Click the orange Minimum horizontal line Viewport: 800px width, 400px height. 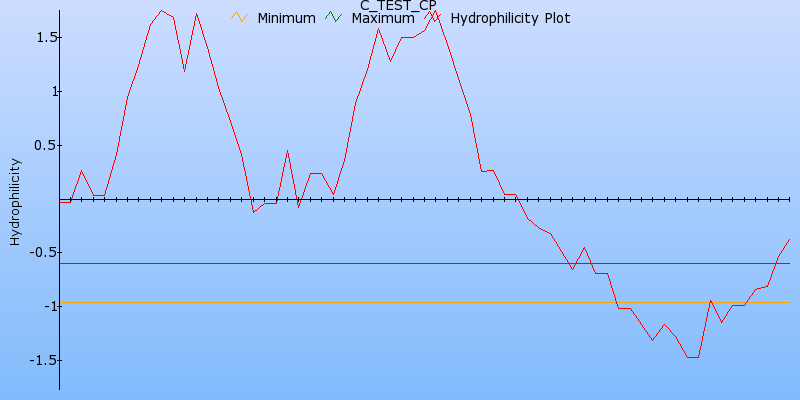400,302
